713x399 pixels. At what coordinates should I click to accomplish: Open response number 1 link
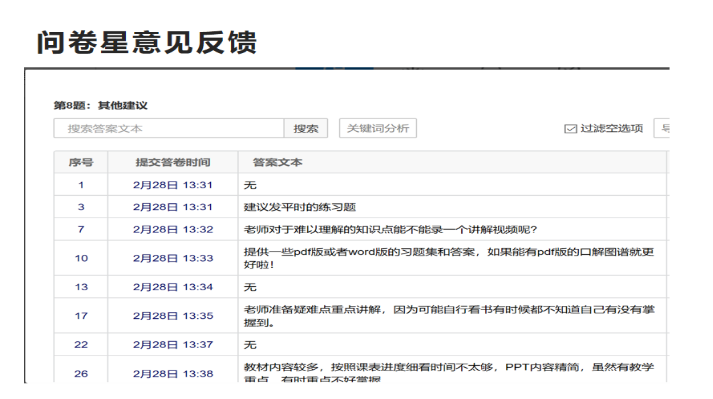81,185
